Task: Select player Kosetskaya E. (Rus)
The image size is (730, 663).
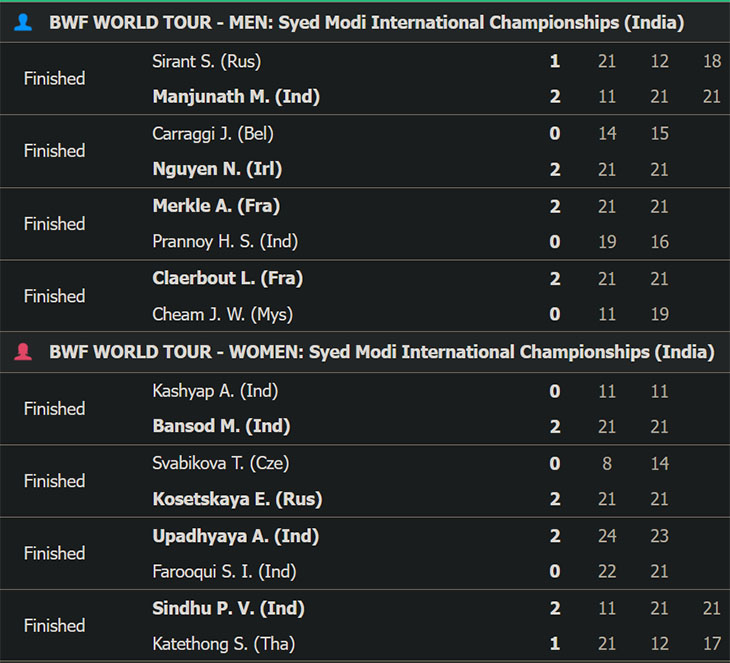Action: (237, 499)
